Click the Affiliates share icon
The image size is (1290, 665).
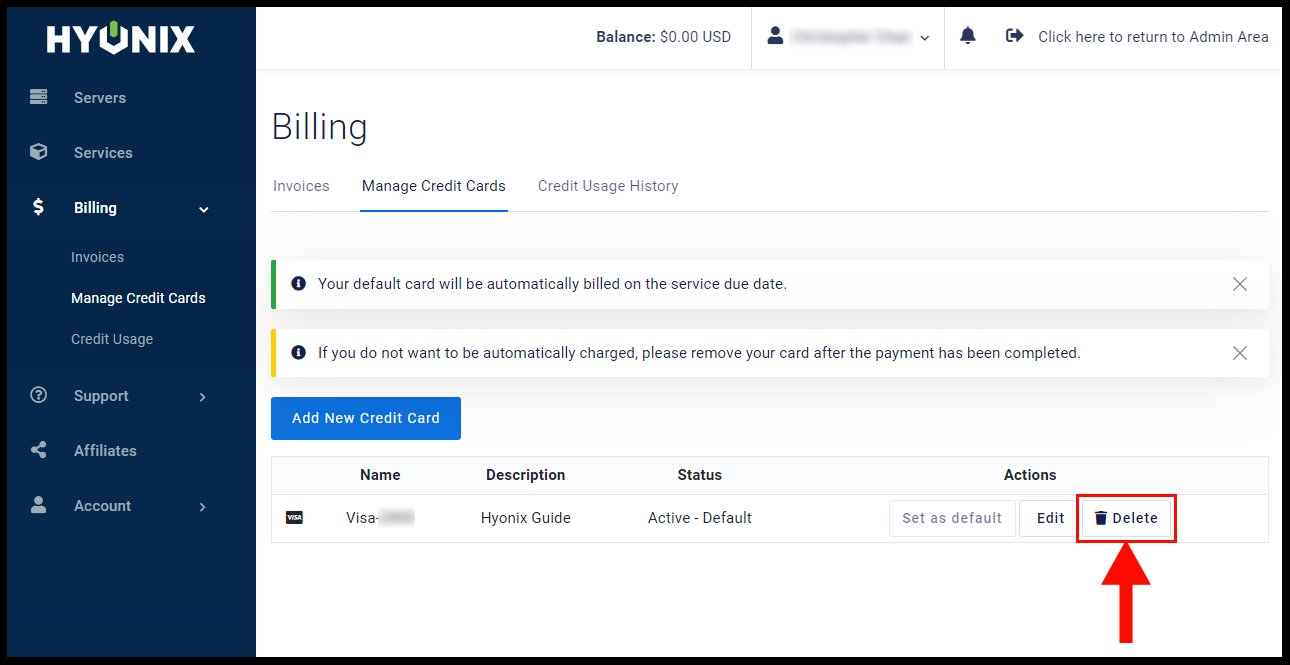pyautogui.click(x=38, y=450)
